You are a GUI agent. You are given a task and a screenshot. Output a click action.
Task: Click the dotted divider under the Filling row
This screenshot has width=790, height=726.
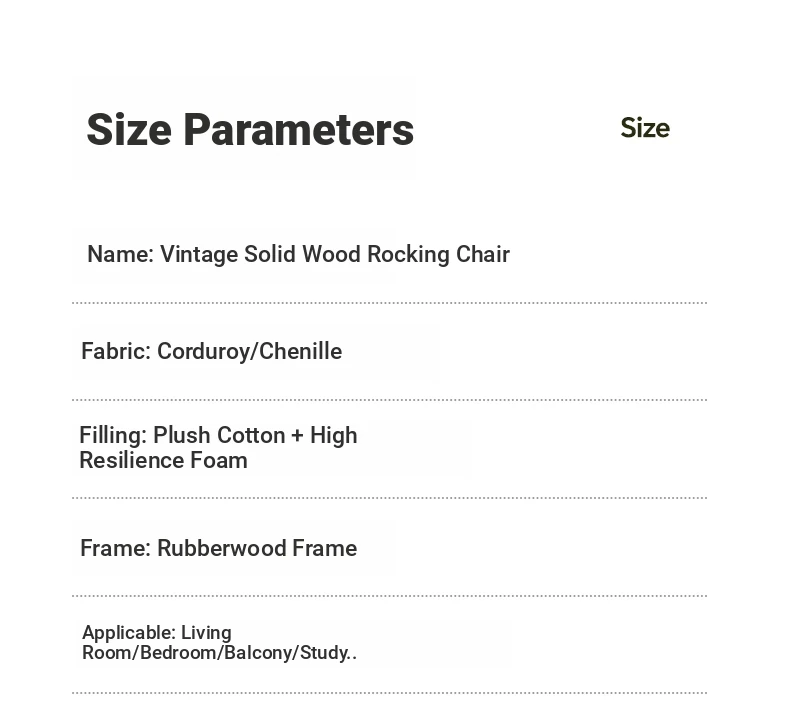[389, 497]
